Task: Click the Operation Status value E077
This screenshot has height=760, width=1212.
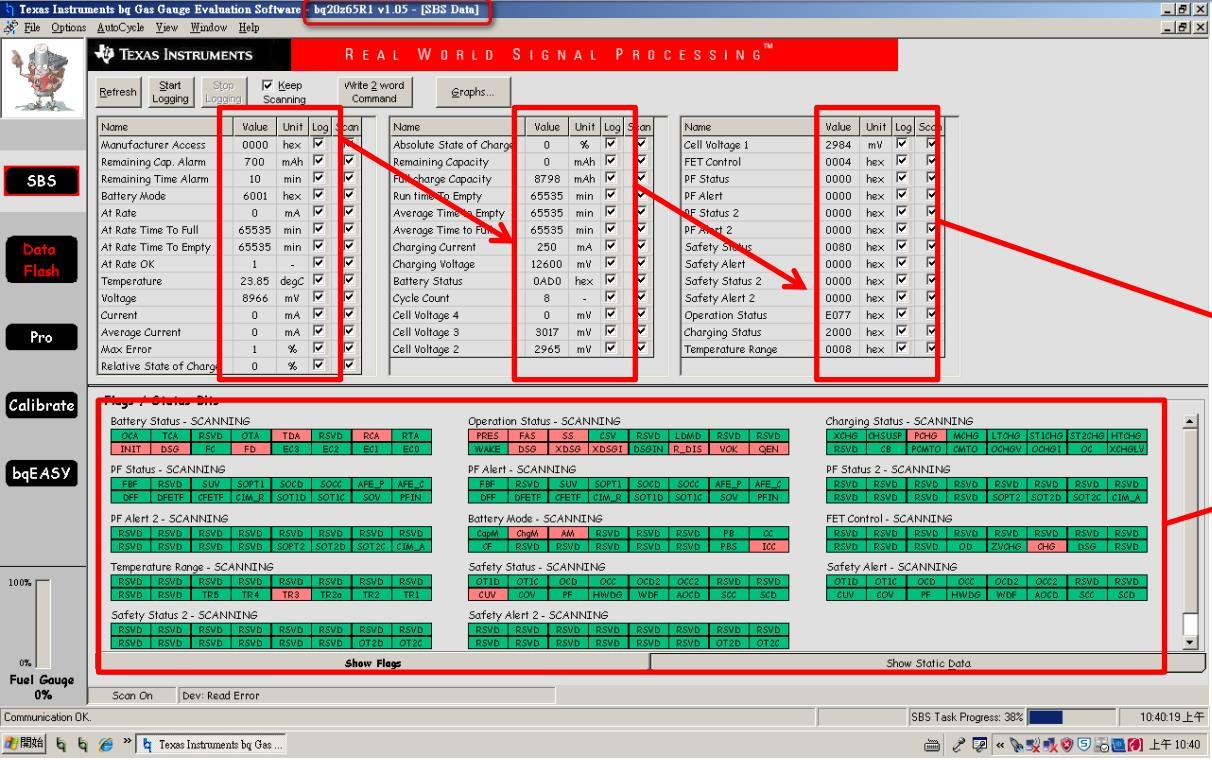Action: click(x=838, y=315)
